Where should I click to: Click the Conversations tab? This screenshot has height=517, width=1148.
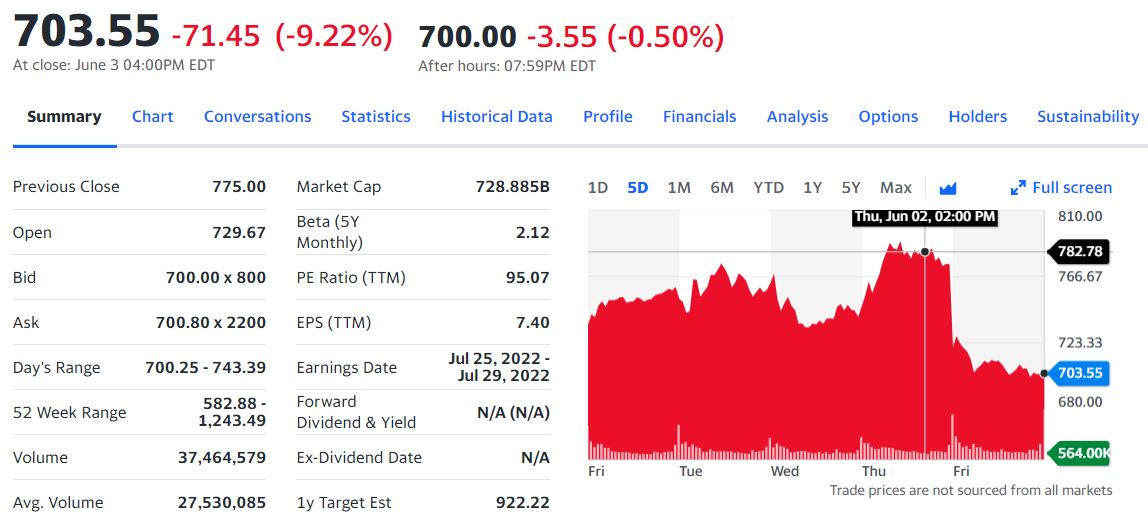point(257,117)
